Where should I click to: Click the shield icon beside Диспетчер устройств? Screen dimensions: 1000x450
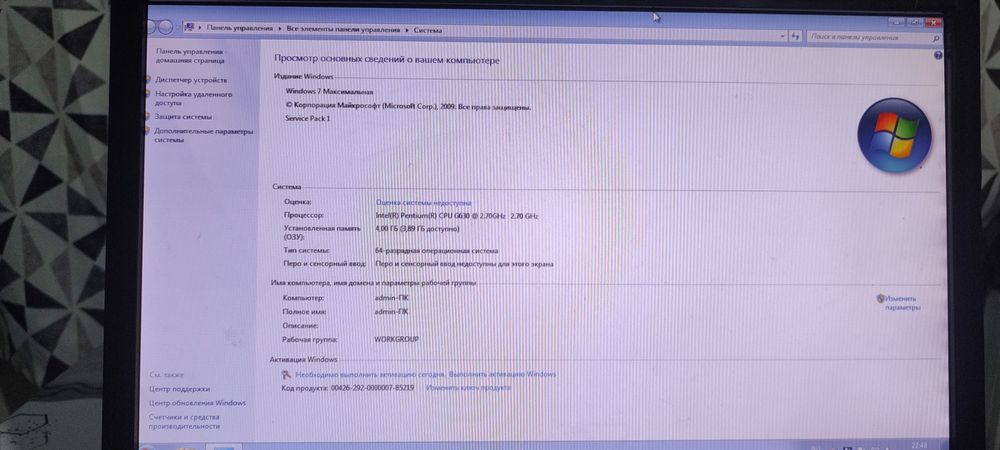(x=148, y=80)
